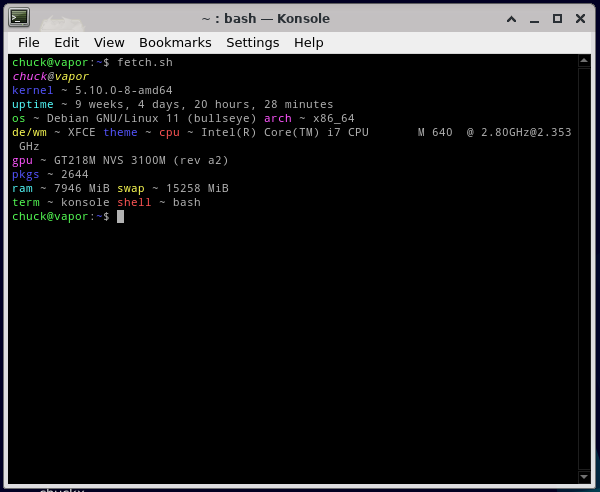Open the File menu
The image size is (600, 492).
pyautogui.click(x=29, y=42)
